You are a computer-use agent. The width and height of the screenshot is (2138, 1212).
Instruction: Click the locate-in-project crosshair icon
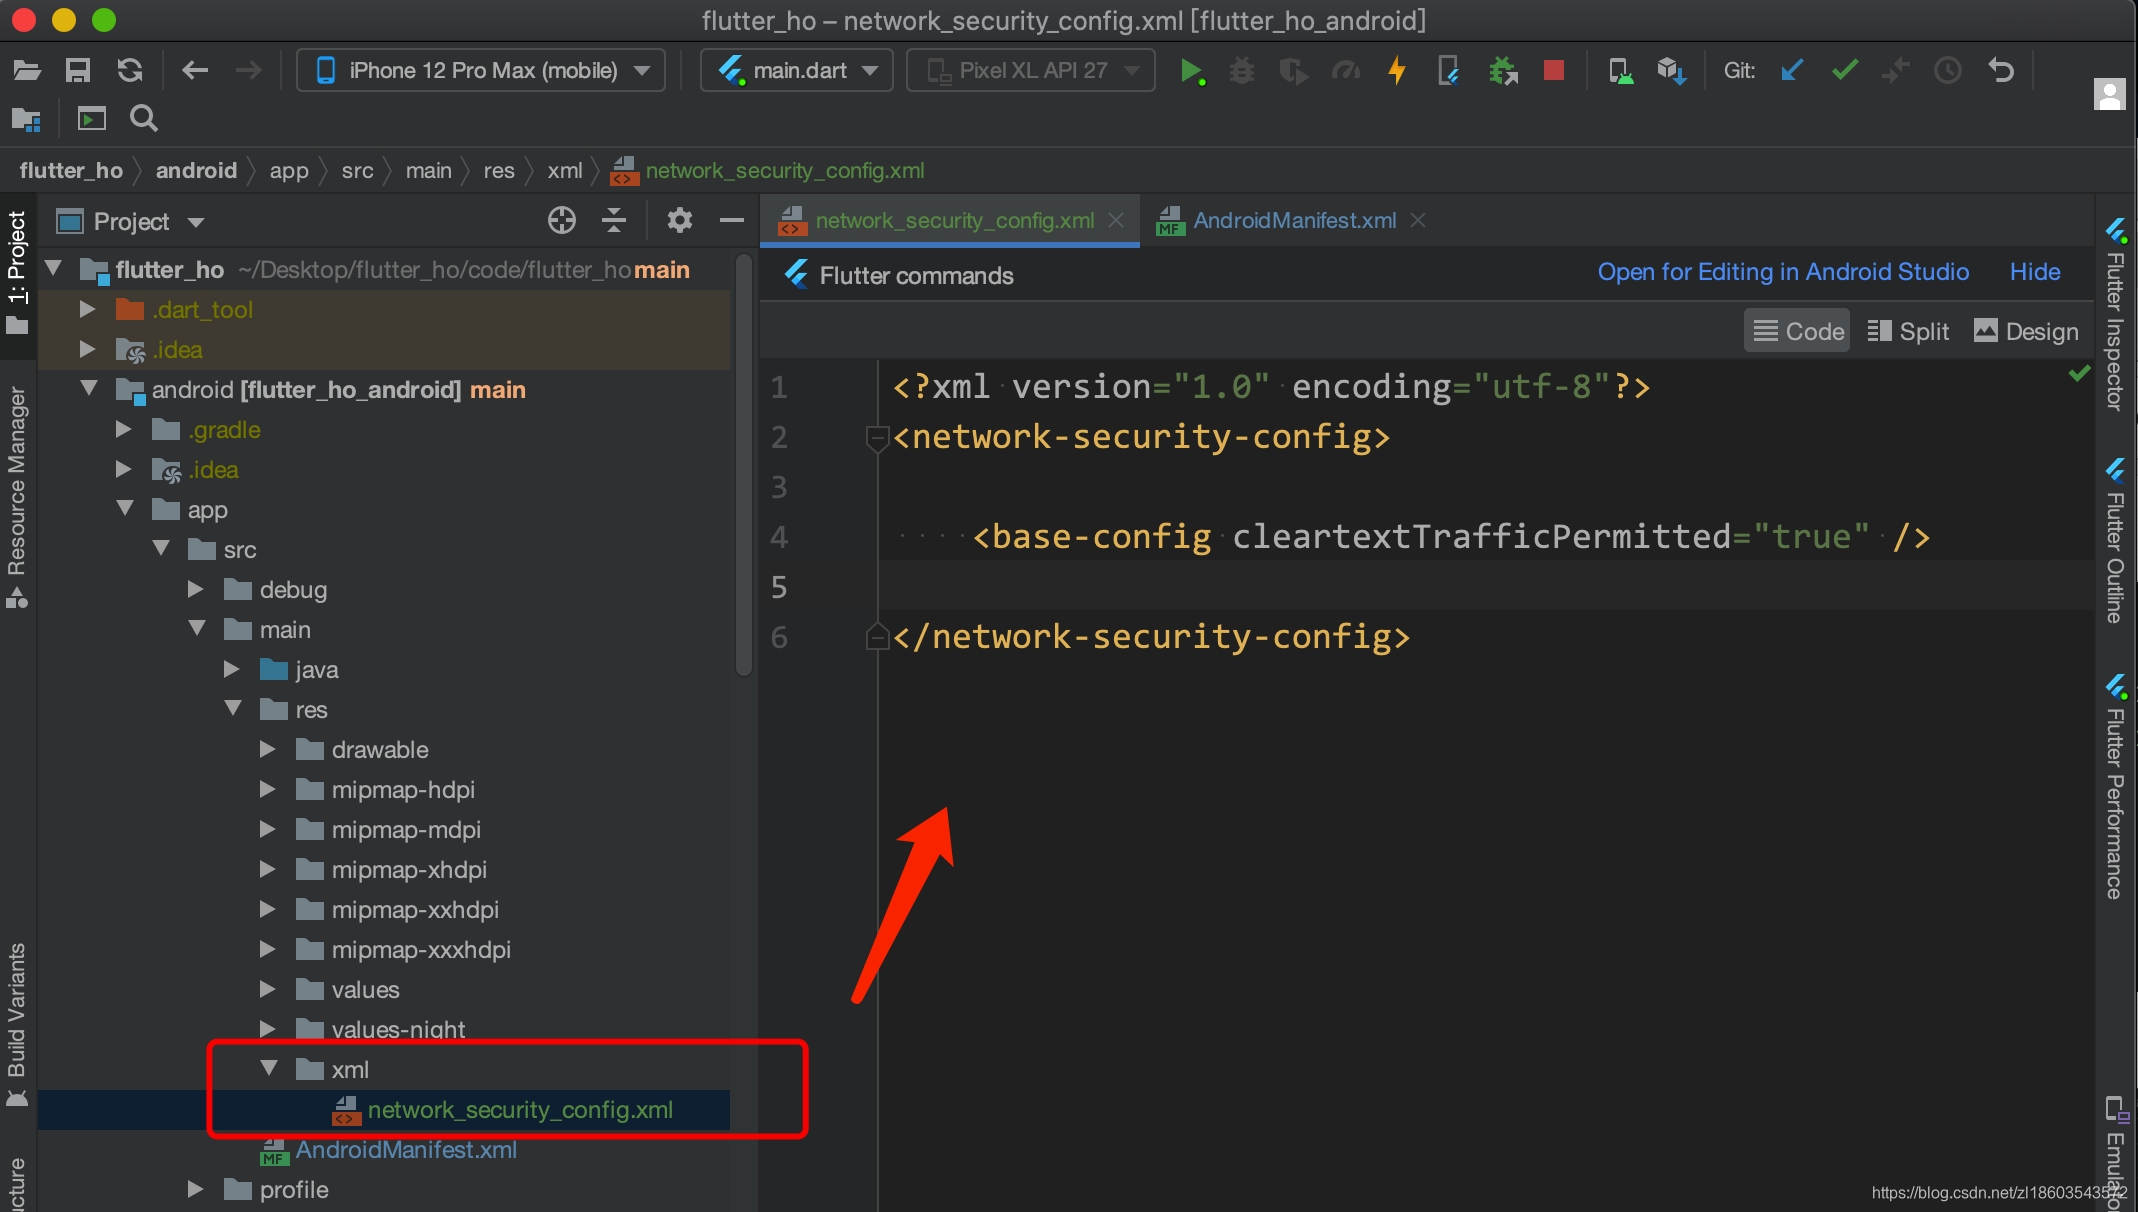click(x=562, y=220)
